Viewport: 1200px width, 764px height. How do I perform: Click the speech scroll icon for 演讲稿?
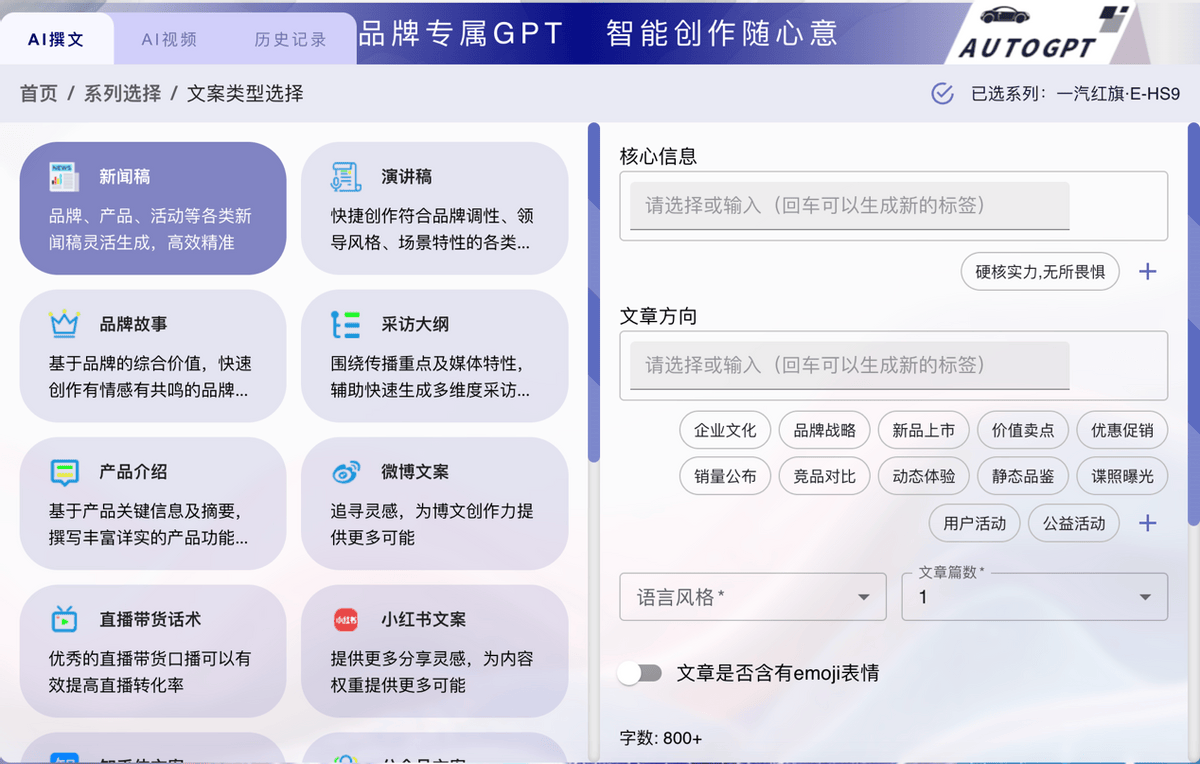pos(346,177)
